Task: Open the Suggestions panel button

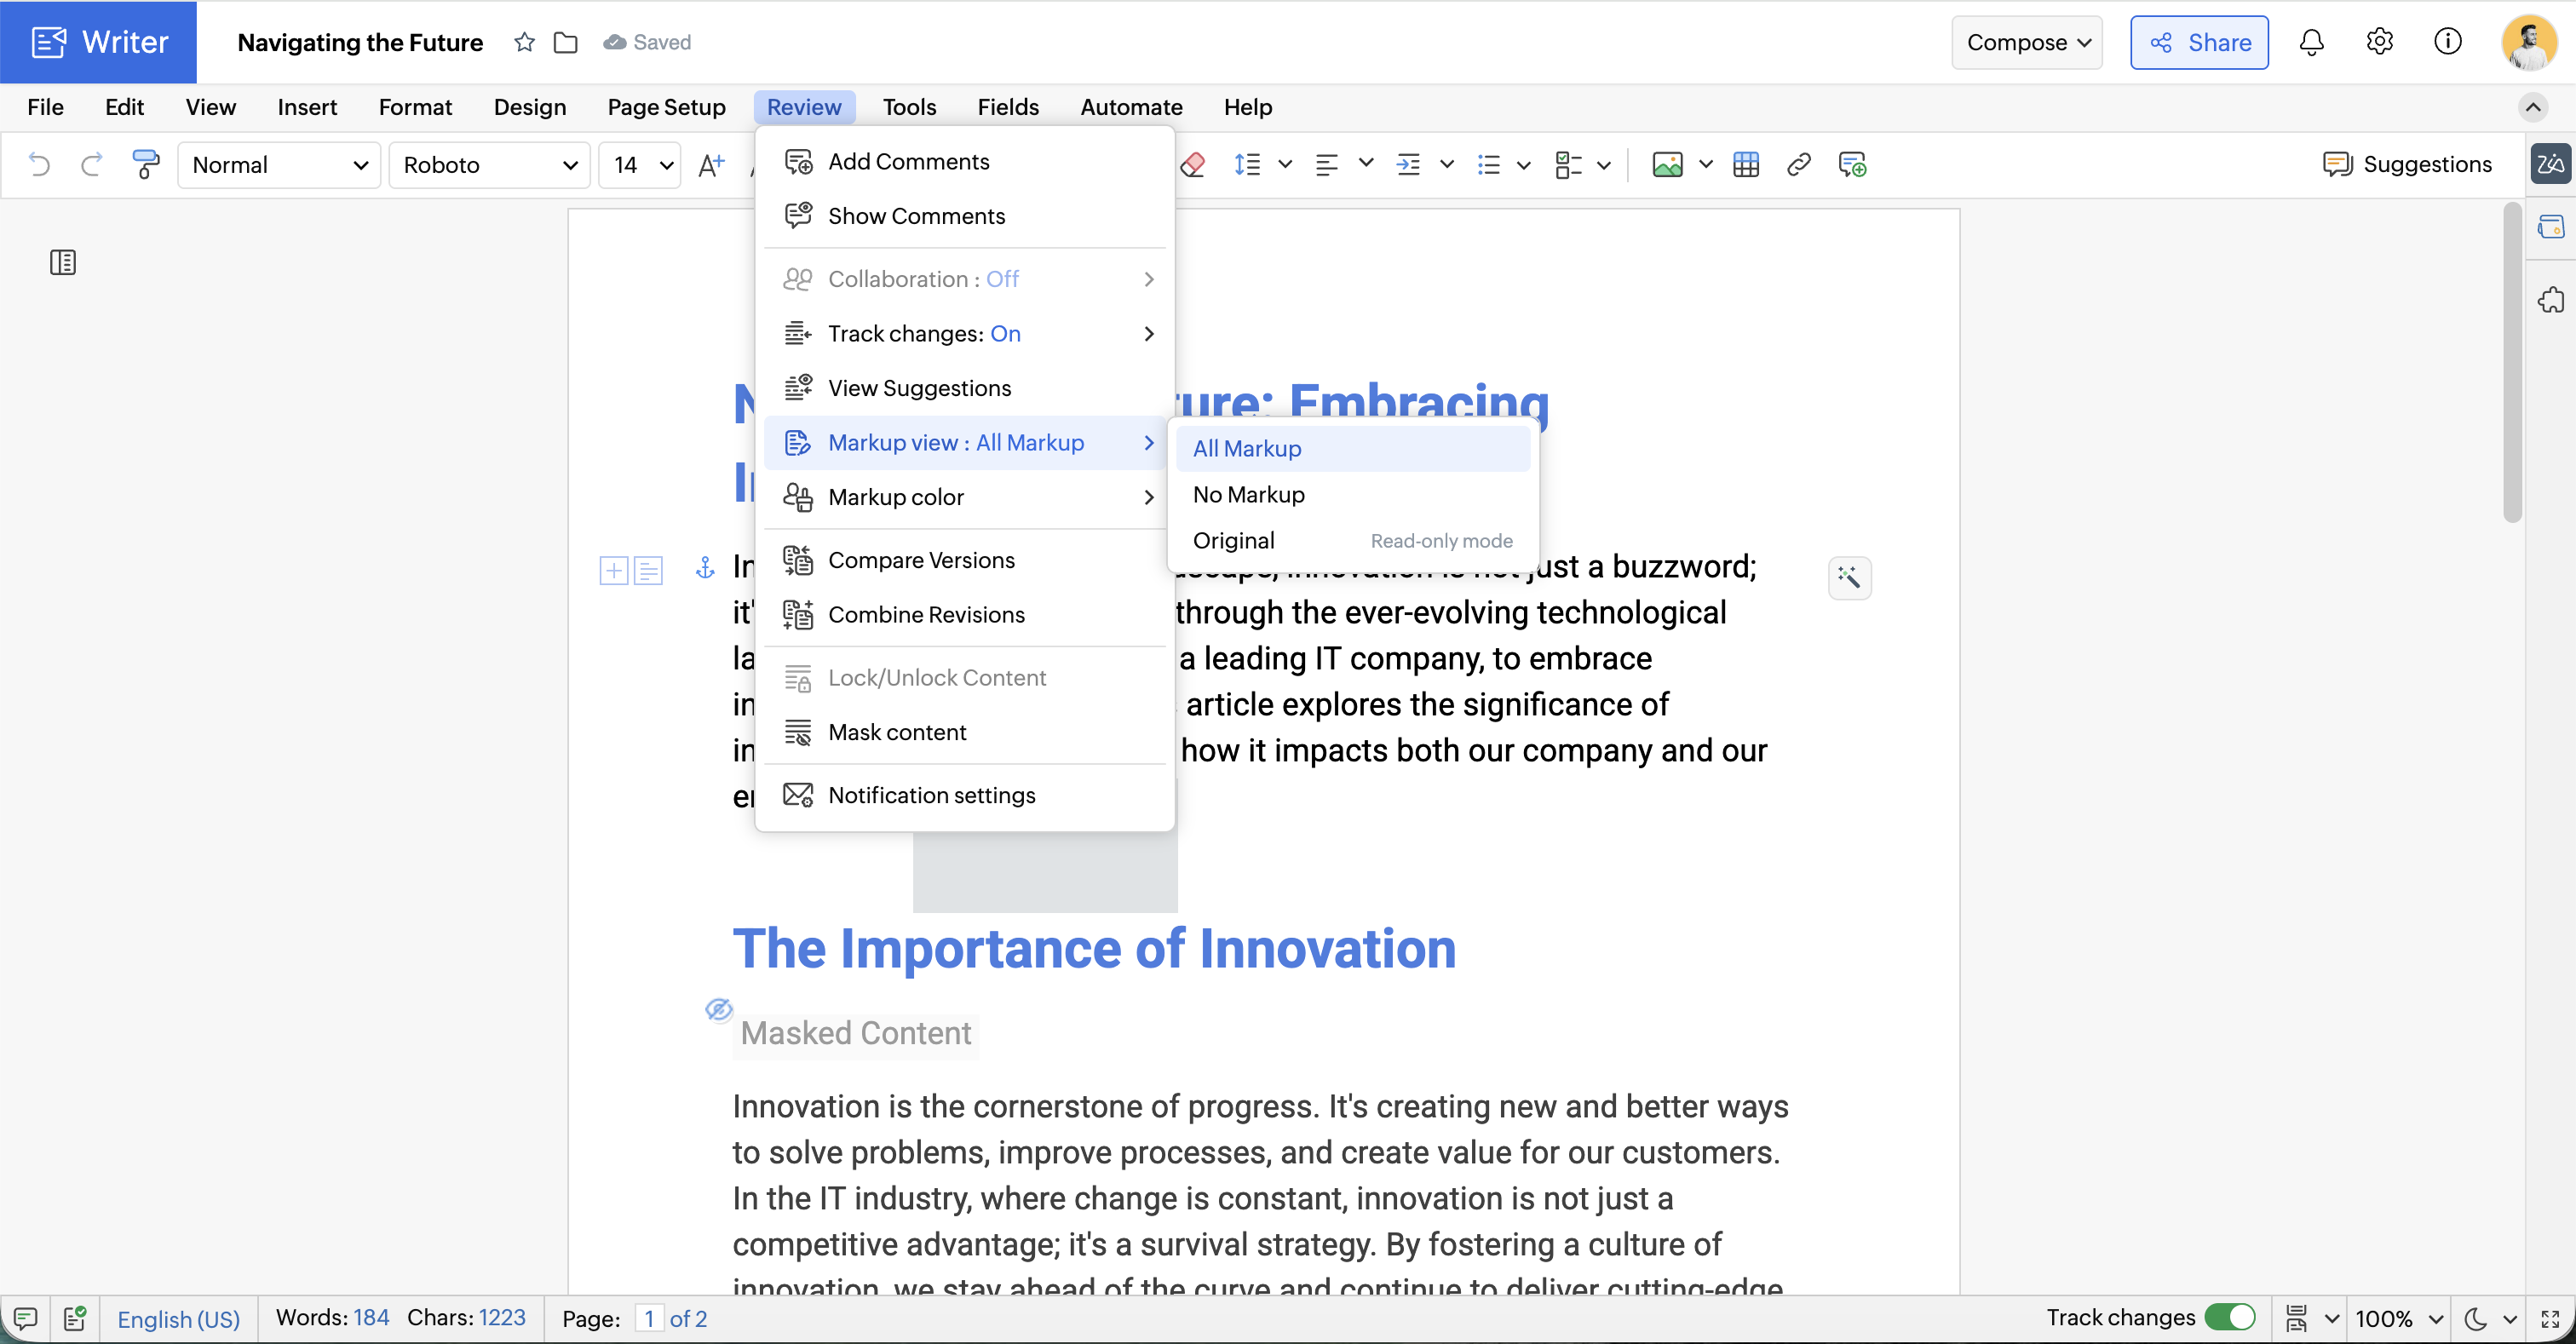Action: [x=2408, y=164]
